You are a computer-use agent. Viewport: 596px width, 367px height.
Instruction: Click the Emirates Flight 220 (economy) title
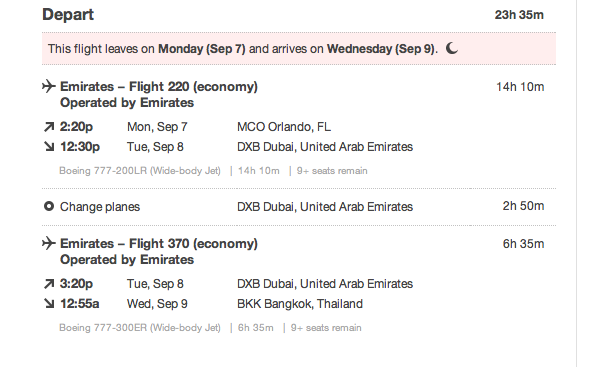[x=159, y=87]
